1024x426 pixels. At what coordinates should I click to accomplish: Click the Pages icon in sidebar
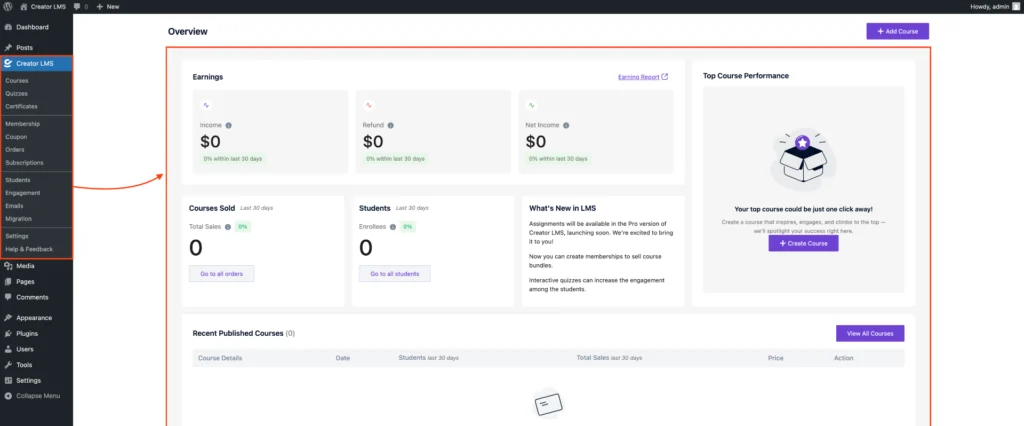coord(8,282)
